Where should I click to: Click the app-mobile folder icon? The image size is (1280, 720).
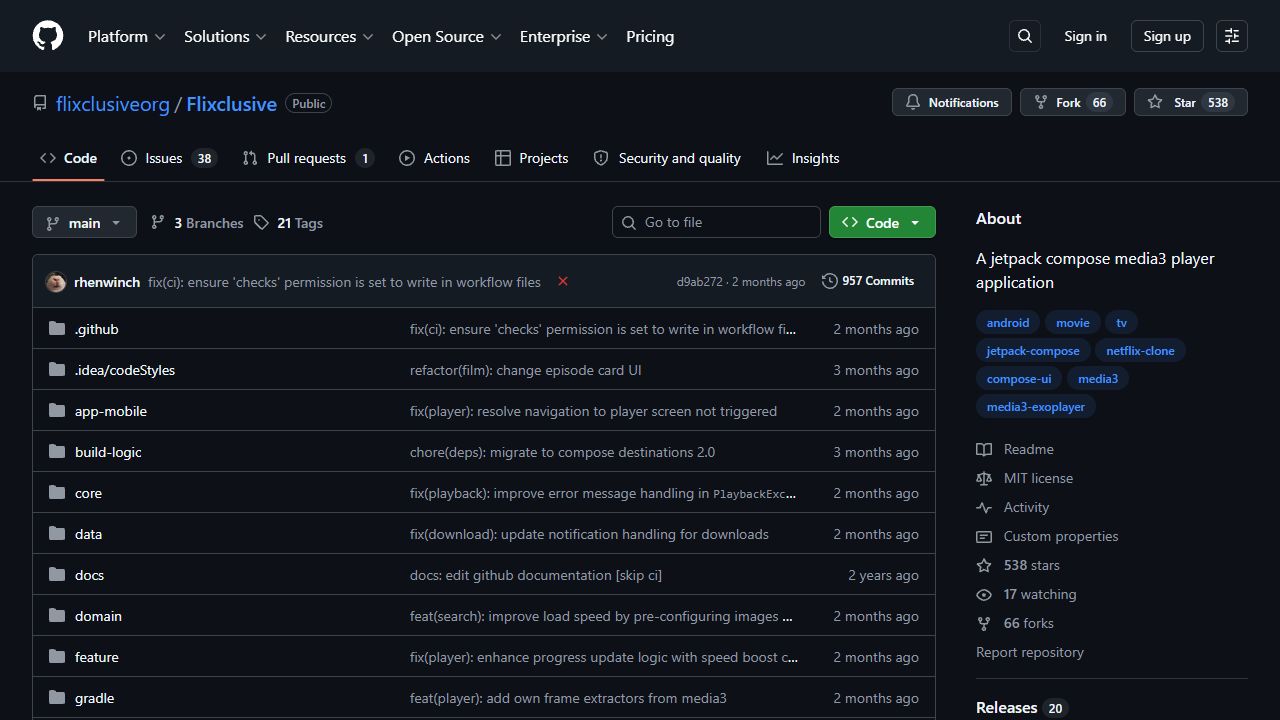click(57, 411)
